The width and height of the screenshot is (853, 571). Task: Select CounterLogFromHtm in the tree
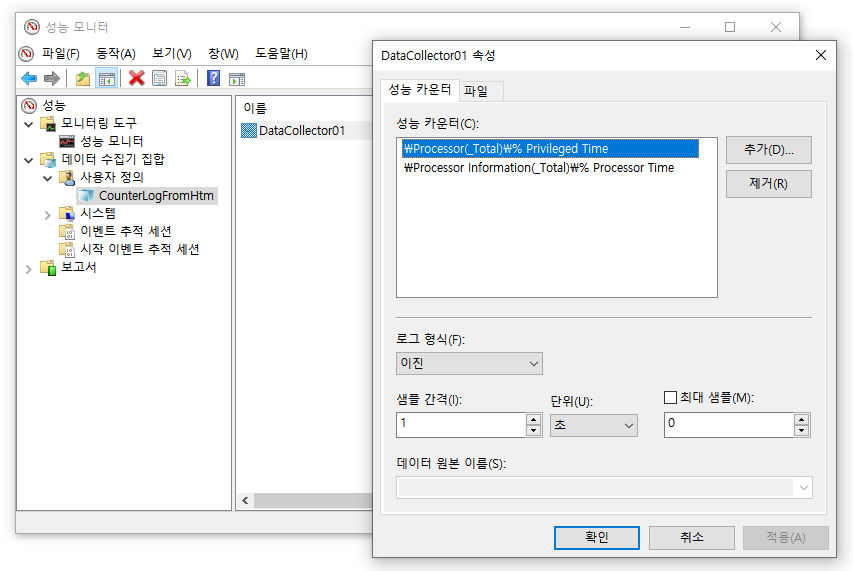(x=156, y=196)
